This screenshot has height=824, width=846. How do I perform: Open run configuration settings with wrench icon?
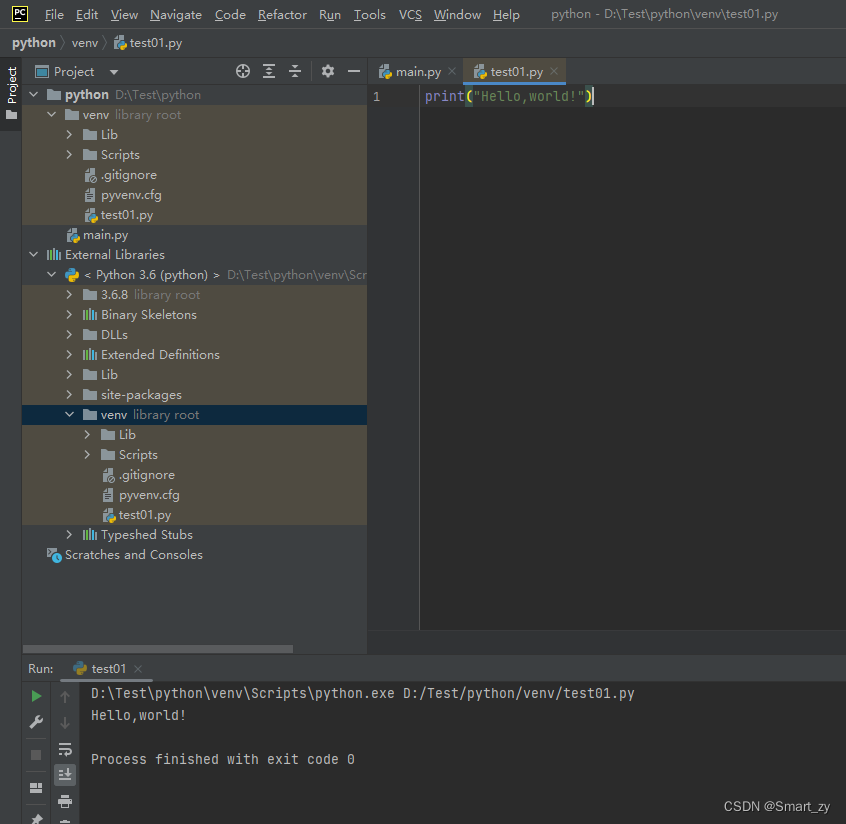click(x=35, y=722)
